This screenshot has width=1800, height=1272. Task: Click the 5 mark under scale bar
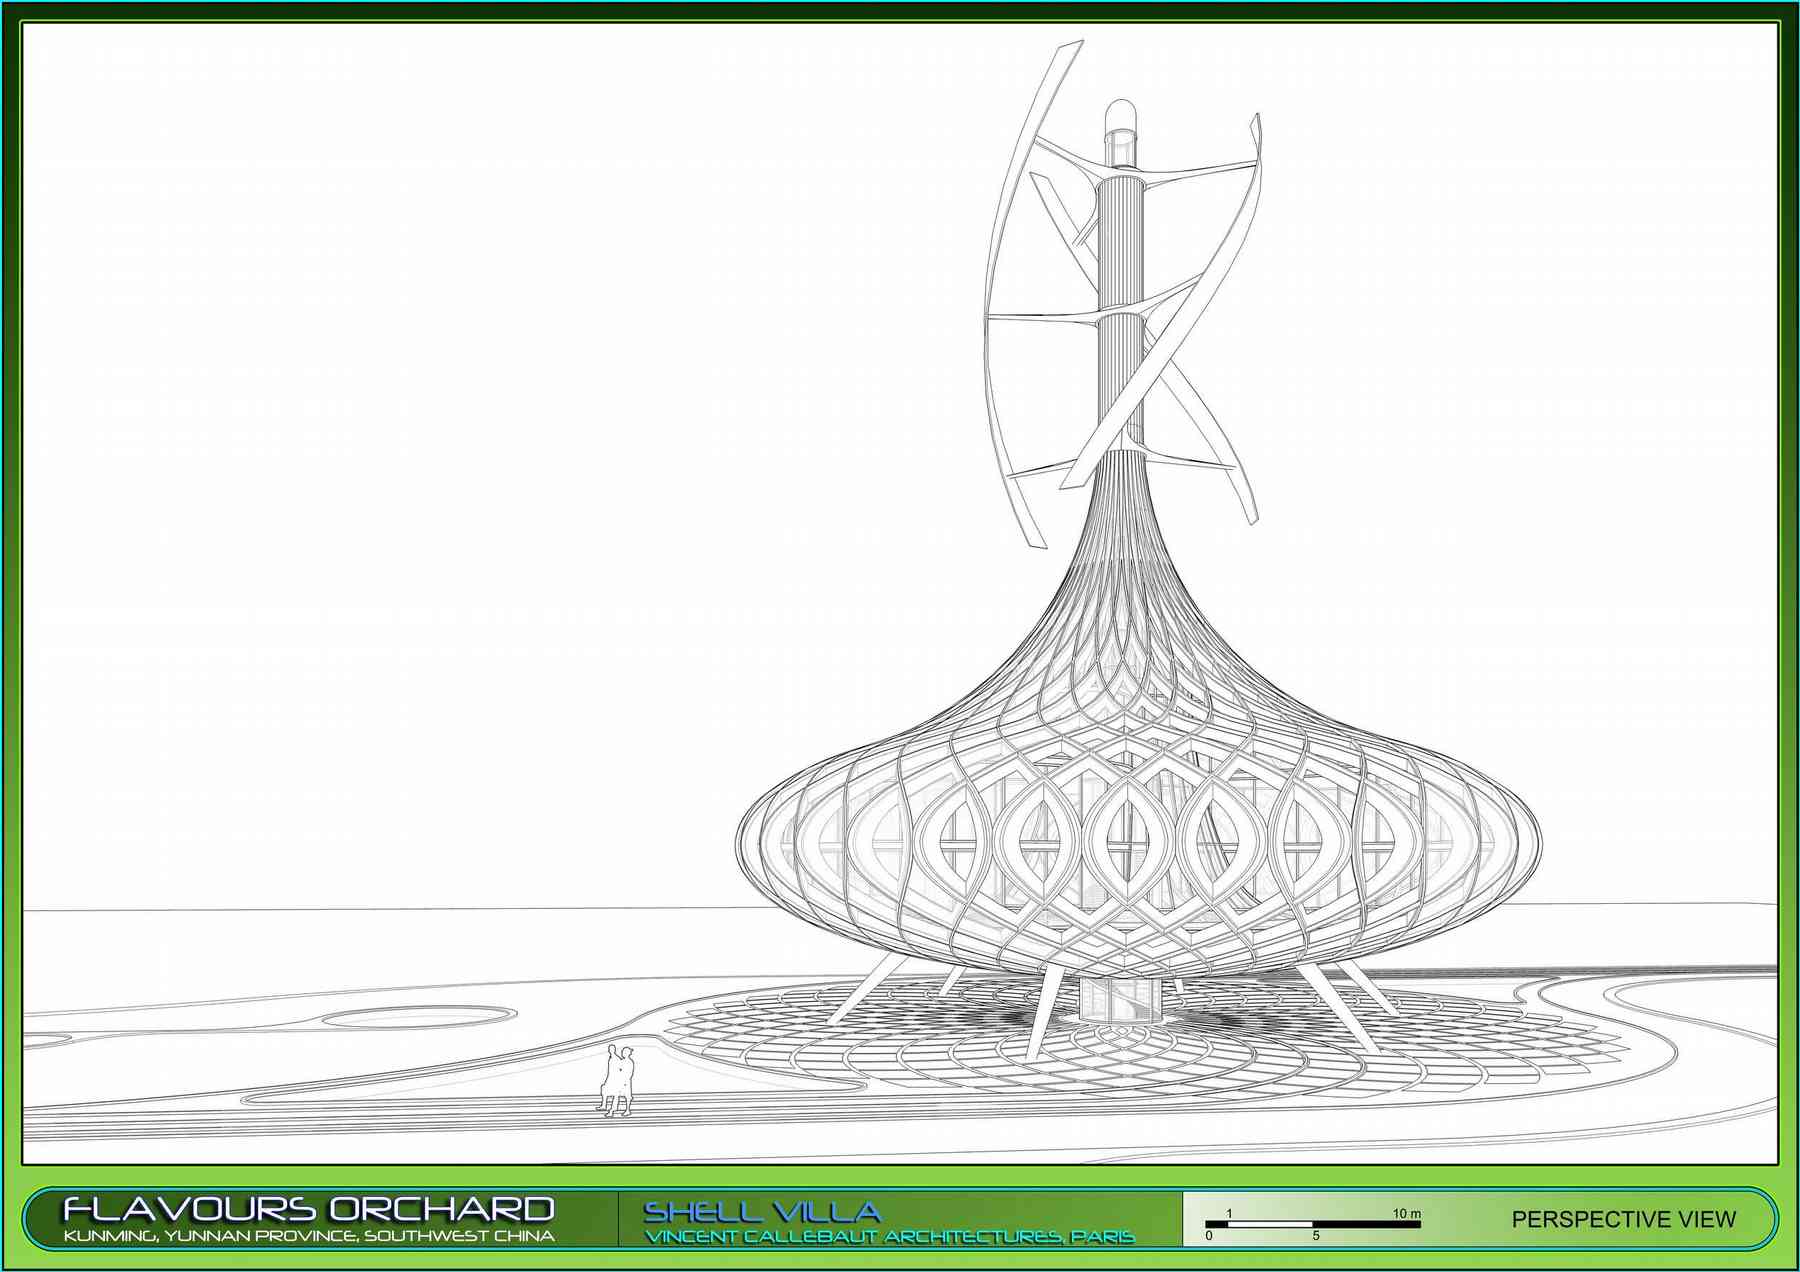point(1316,1236)
